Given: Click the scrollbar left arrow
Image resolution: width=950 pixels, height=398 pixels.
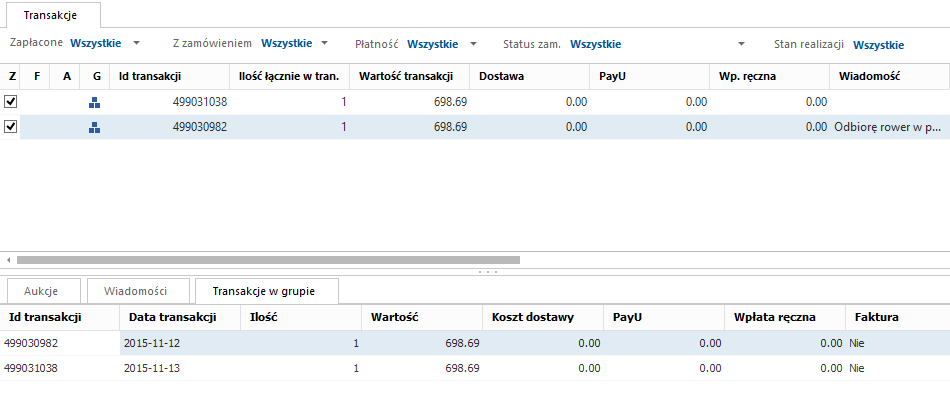Looking at the screenshot, I should (x=8, y=260).
